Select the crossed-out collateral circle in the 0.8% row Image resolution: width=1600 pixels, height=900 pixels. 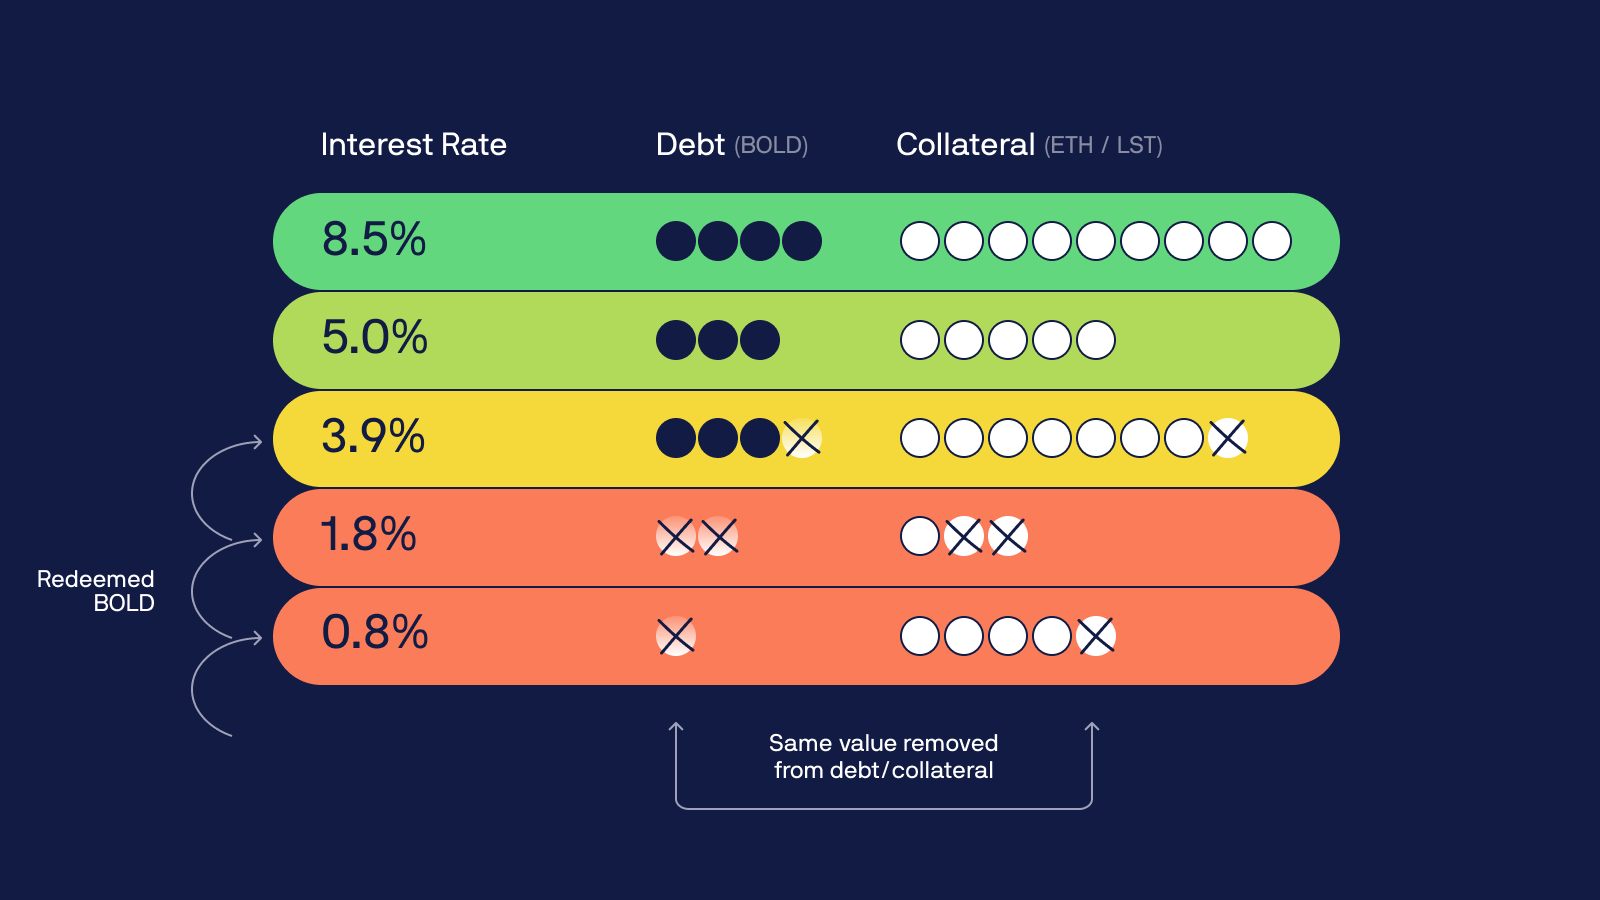click(1096, 636)
